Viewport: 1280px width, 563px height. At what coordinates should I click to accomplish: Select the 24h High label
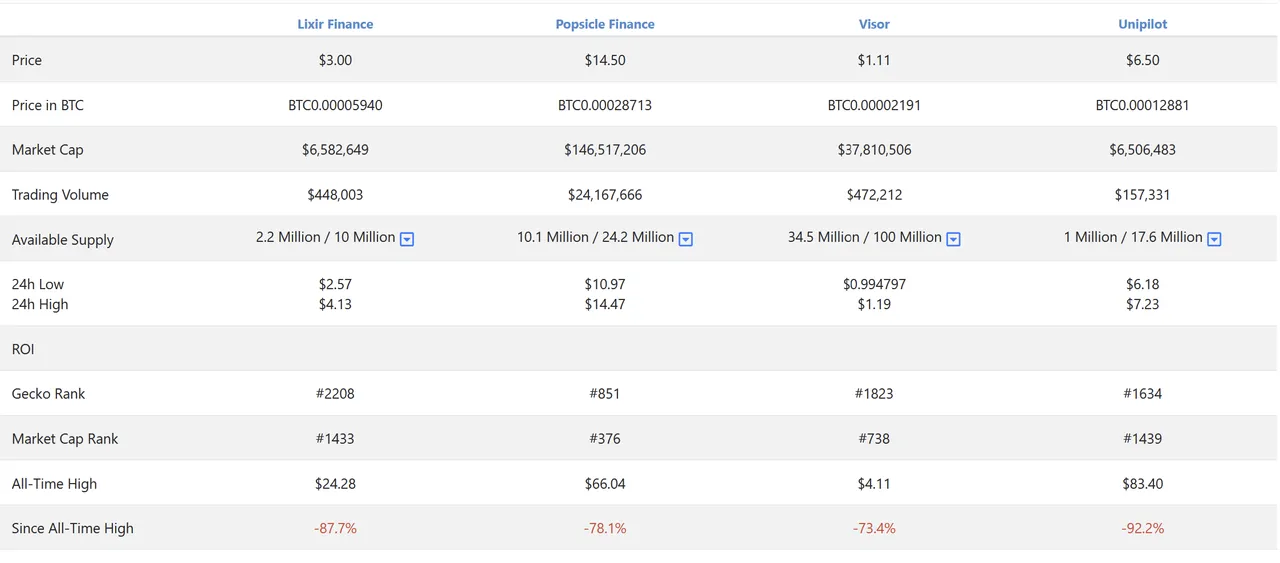40,304
